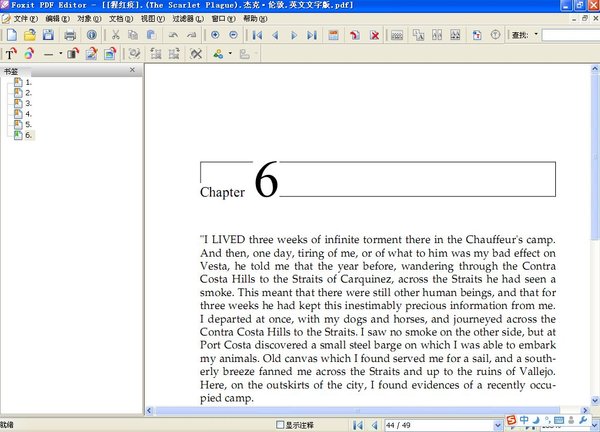600x432 pixels.
Task: Go to next page in top toolbar
Action: pos(293,35)
